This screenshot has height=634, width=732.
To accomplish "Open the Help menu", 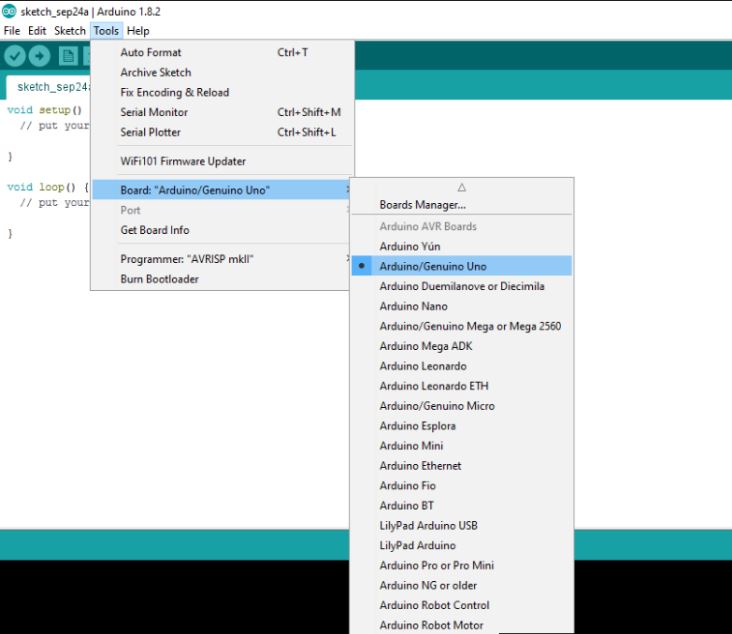I will 138,31.
